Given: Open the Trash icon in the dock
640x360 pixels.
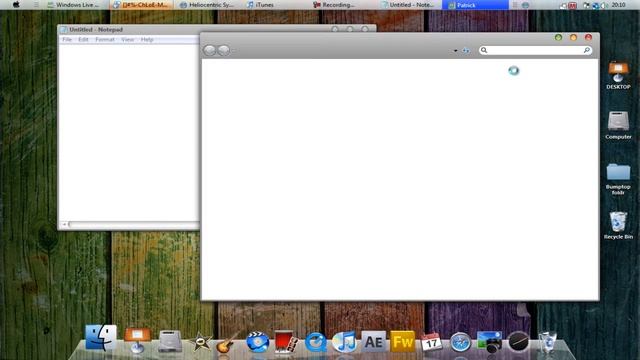Looking at the screenshot, I should pos(547,341).
